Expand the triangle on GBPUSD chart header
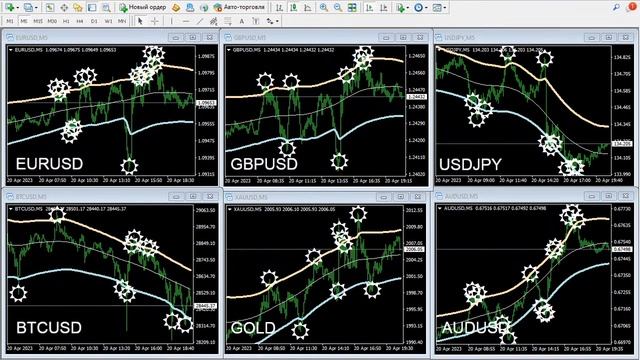 (229, 50)
